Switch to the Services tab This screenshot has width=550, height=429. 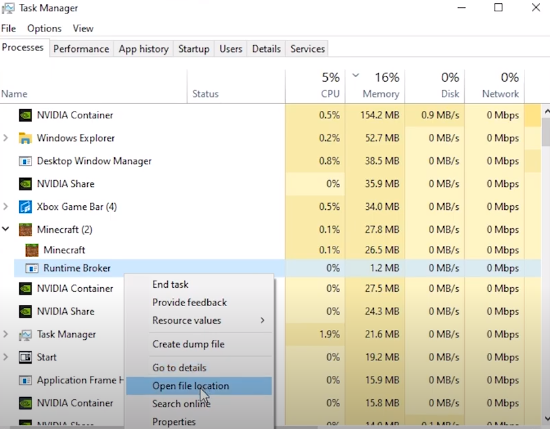tap(307, 49)
